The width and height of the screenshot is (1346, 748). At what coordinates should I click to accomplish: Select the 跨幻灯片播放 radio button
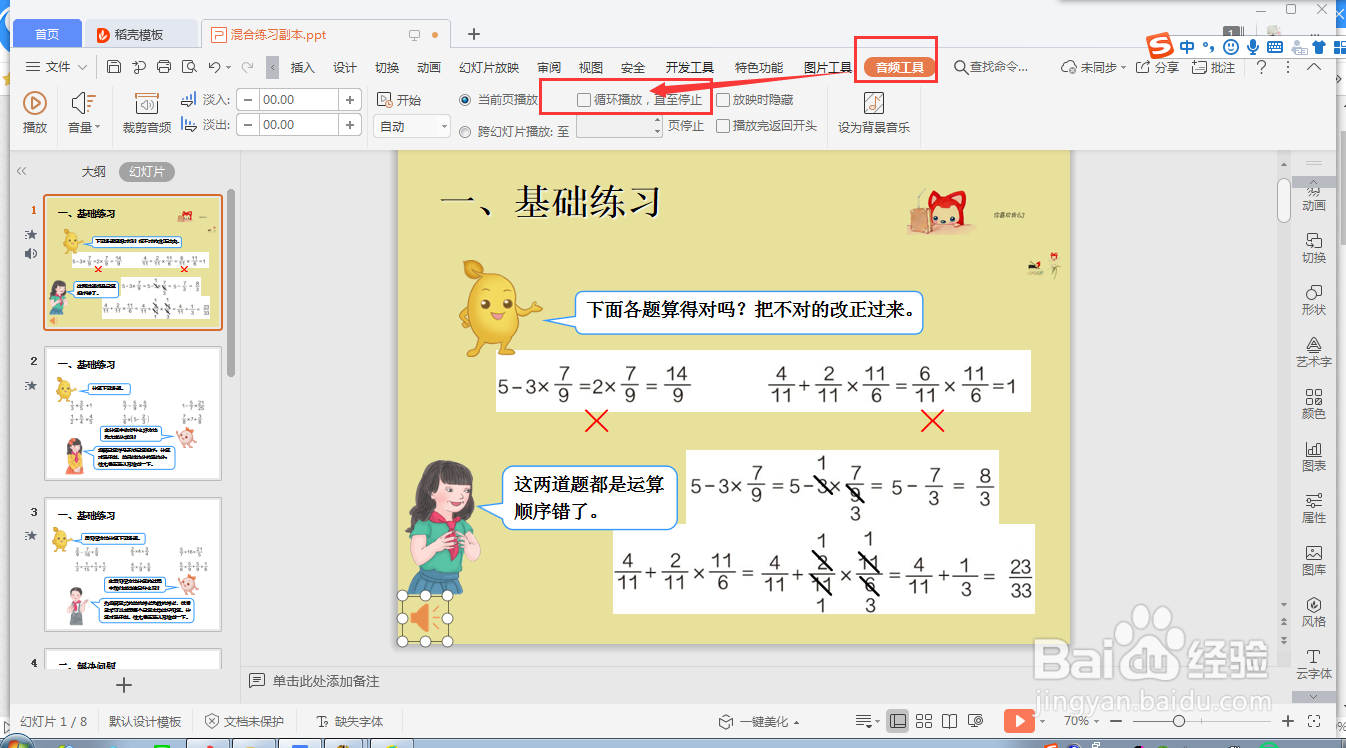(465, 130)
